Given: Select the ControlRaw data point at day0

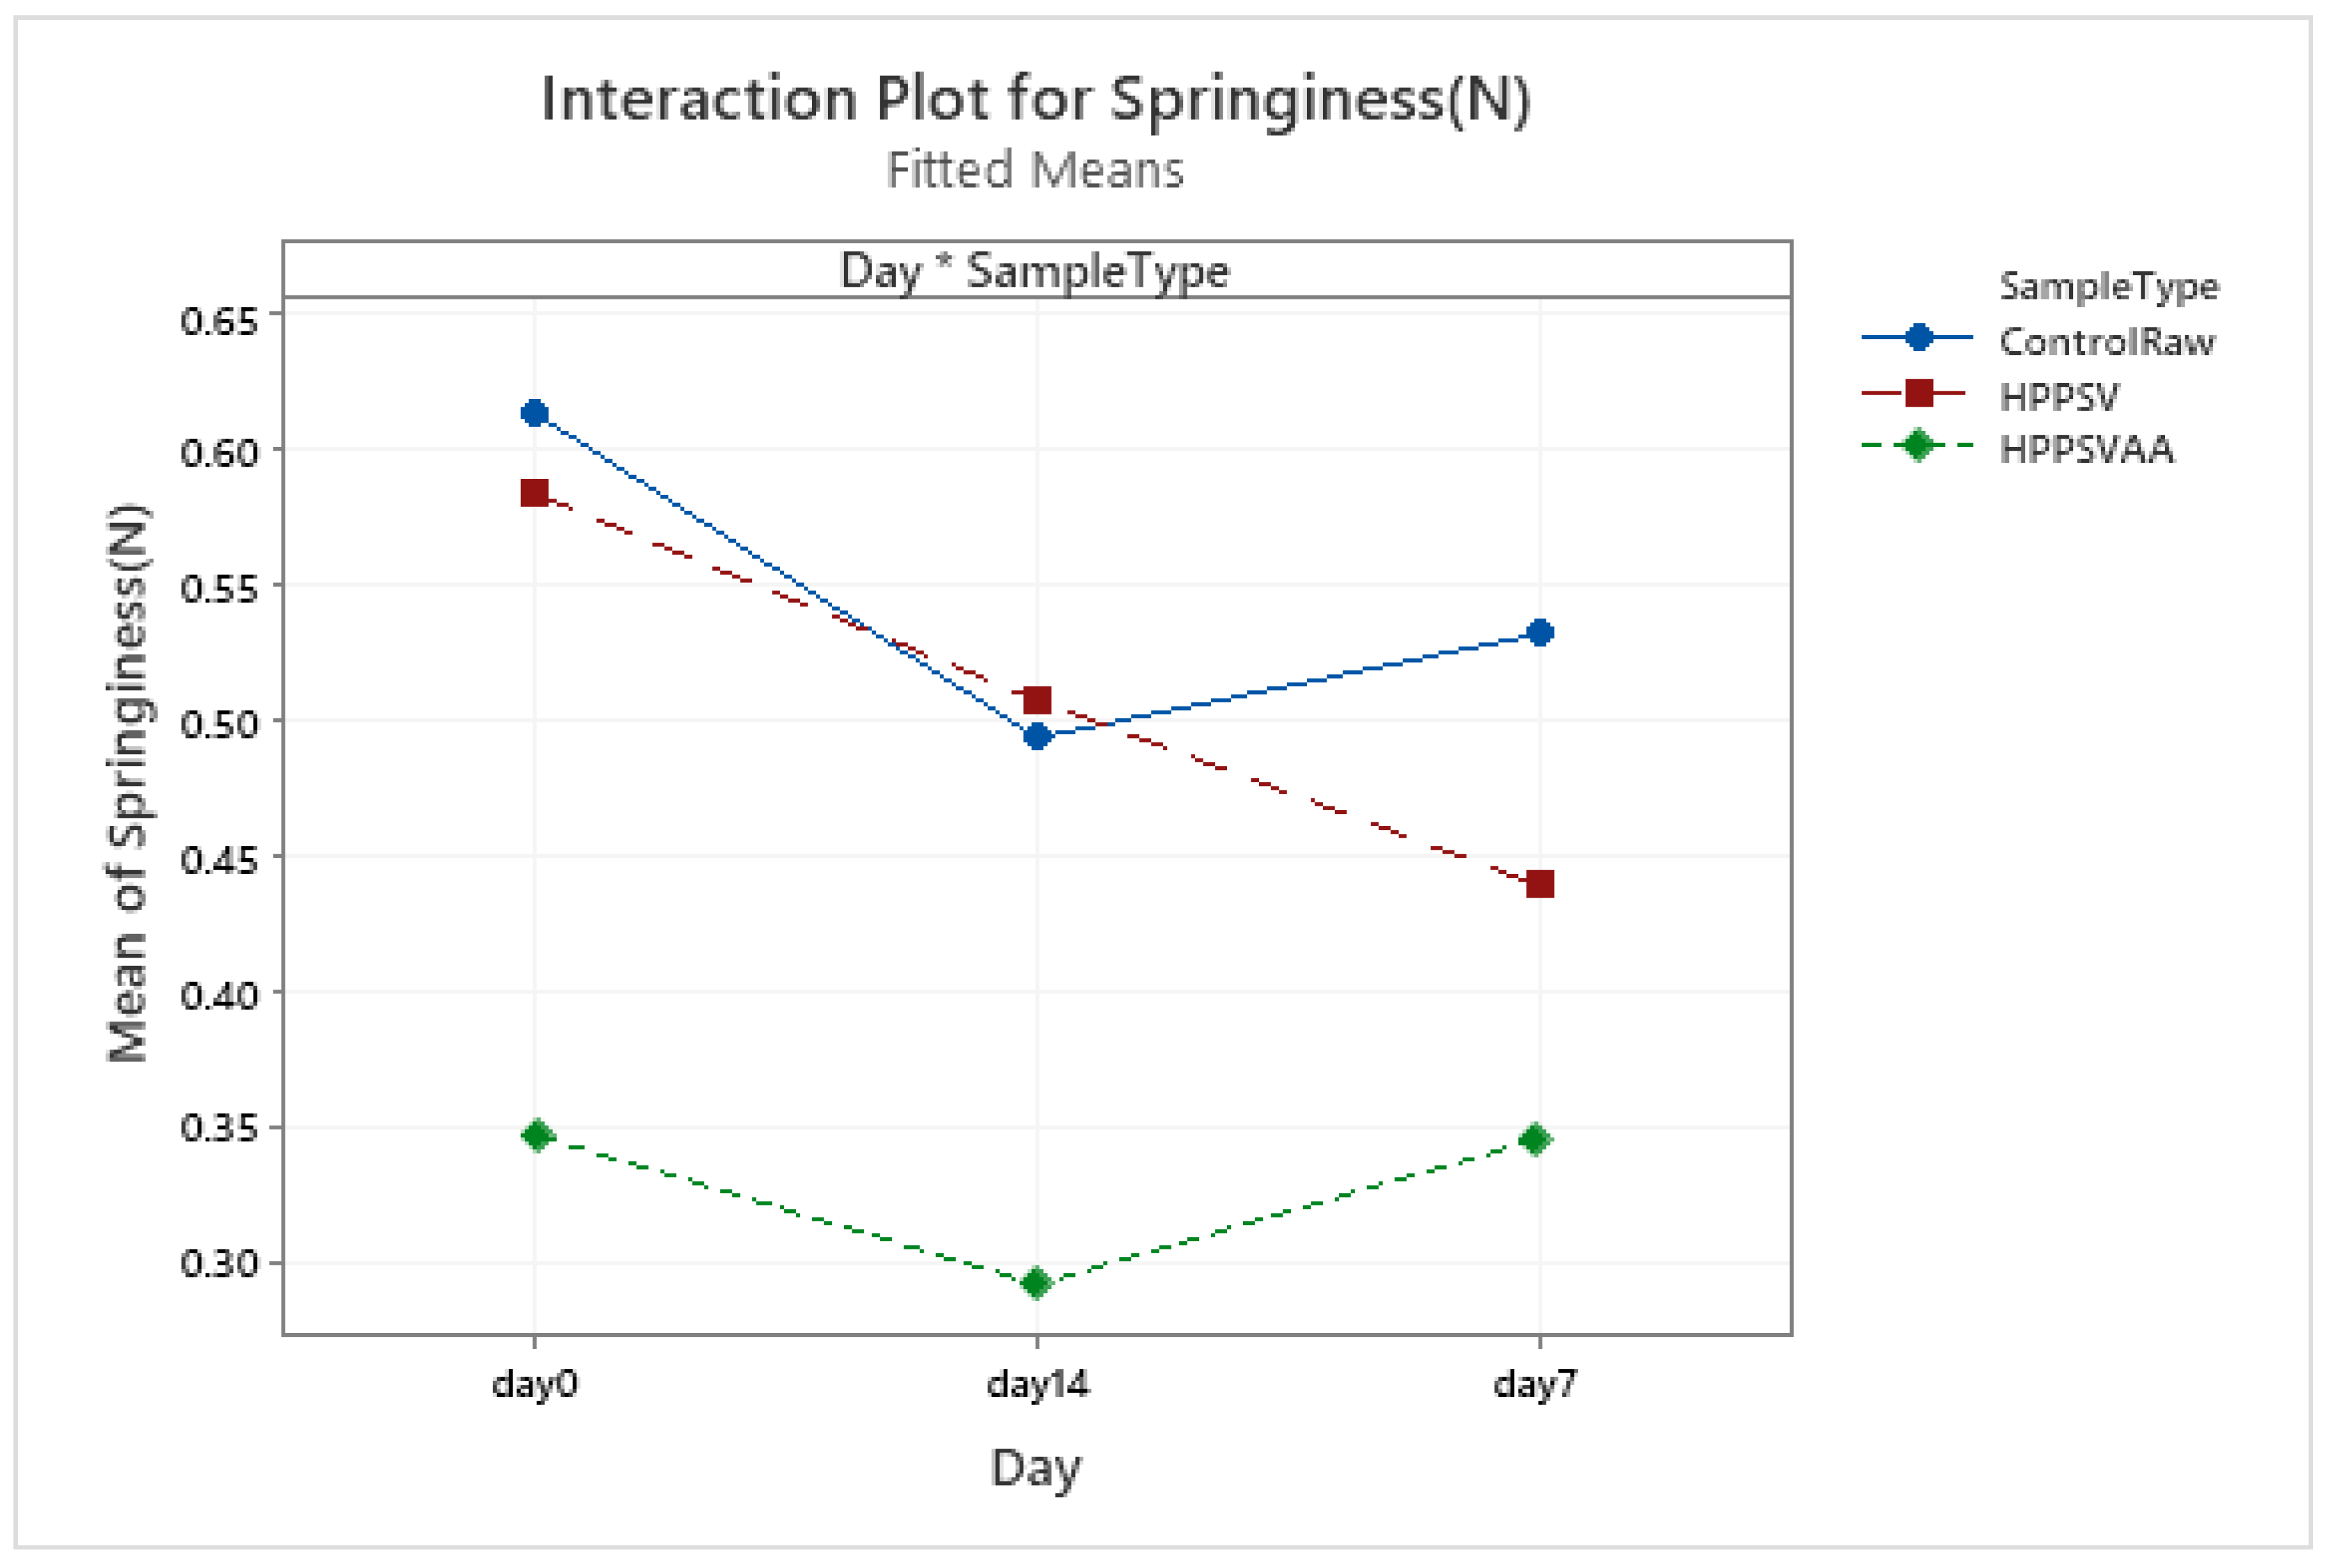Looking at the screenshot, I should [x=534, y=413].
